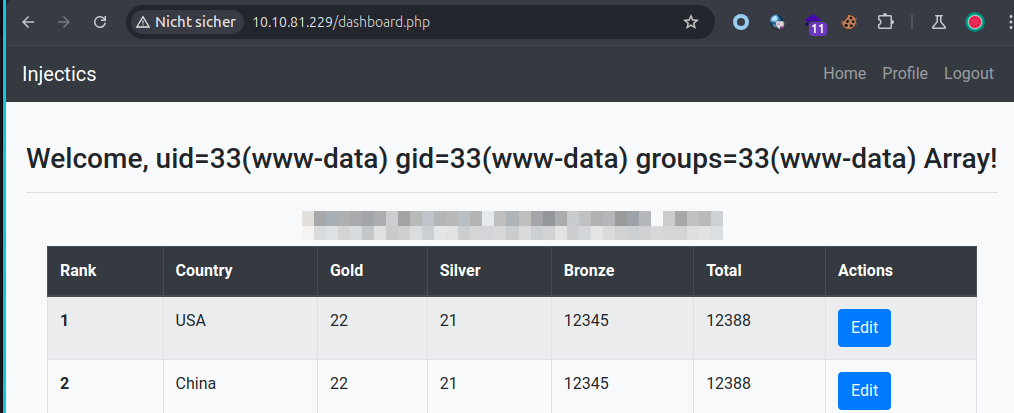Open the watermelon profile avatar

974,22
